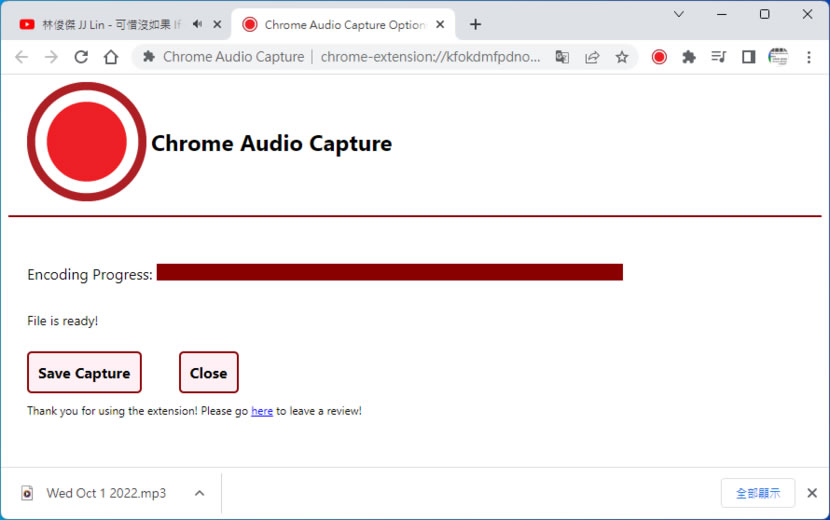Screen dimensions: 830x520
Task: Open the translate page icon
Action: tap(562, 57)
